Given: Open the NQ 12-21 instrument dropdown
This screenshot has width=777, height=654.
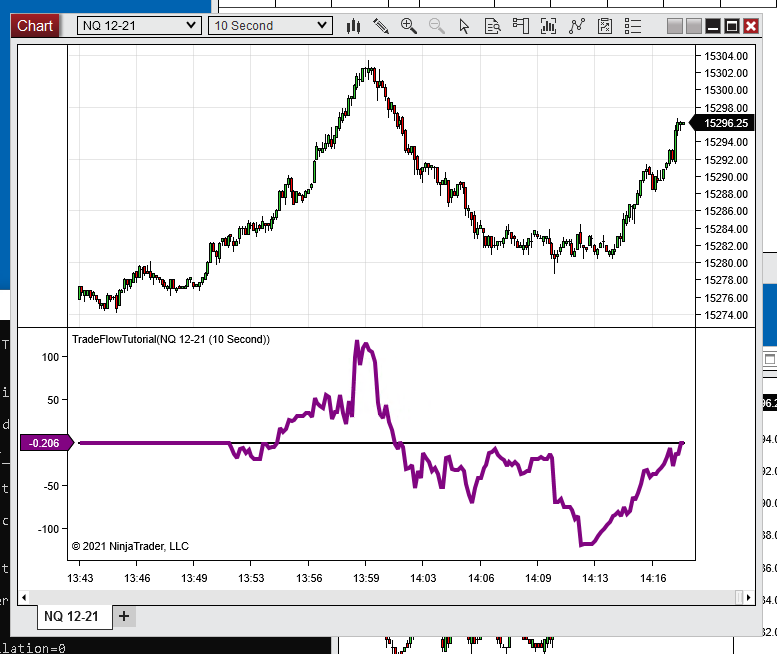Looking at the screenshot, I should tap(139, 26).
